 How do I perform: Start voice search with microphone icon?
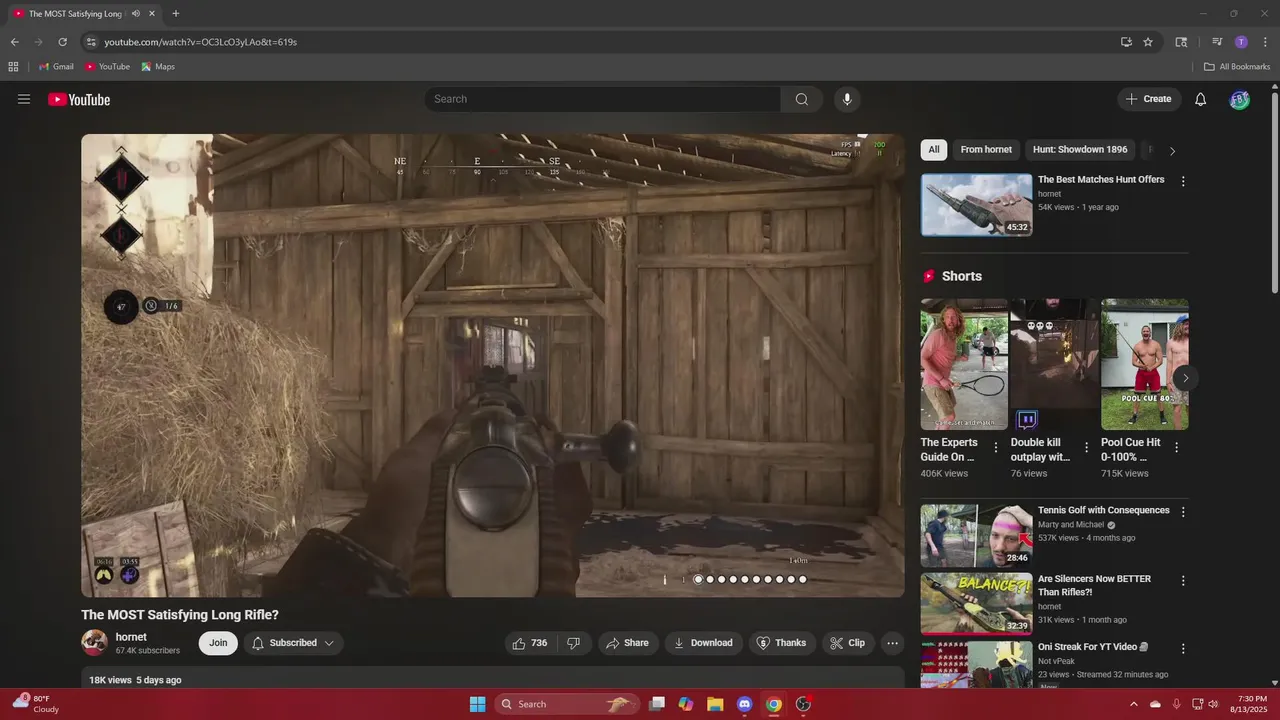click(x=847, y=99)
